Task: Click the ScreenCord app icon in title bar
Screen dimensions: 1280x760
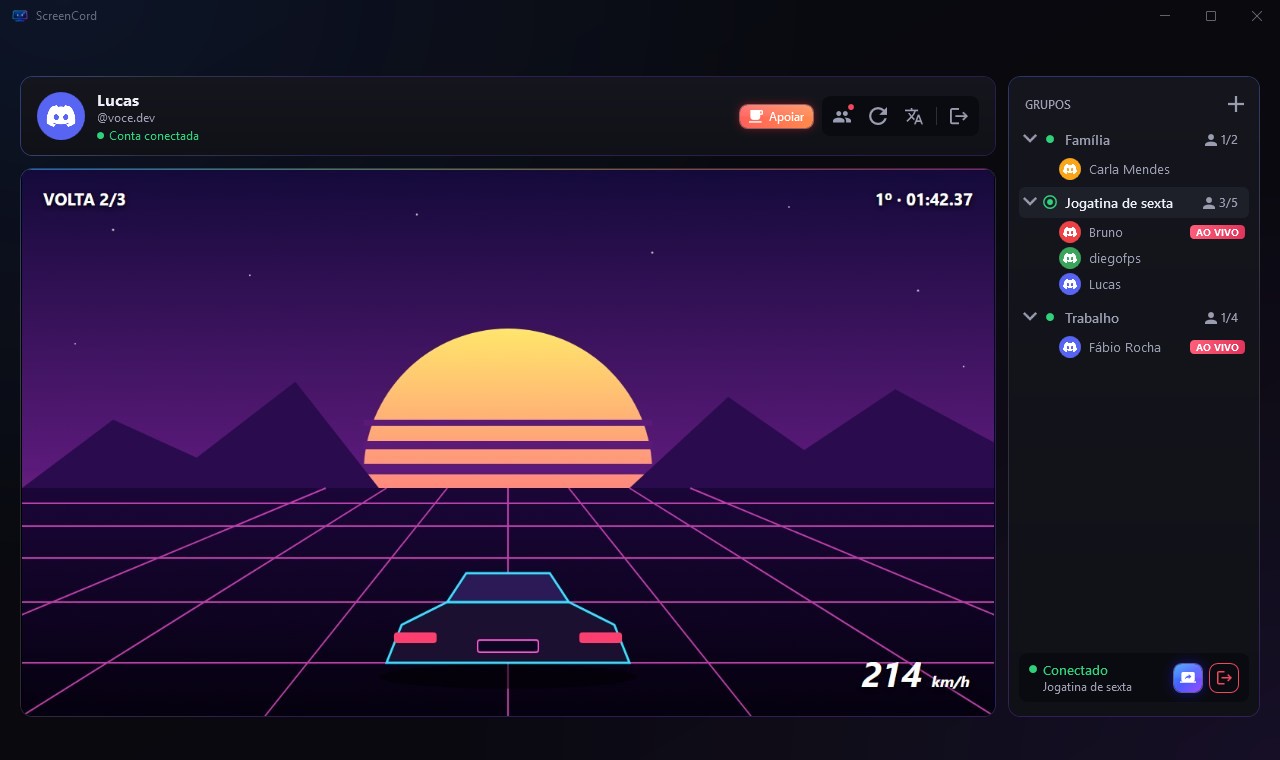Action: 20,16
